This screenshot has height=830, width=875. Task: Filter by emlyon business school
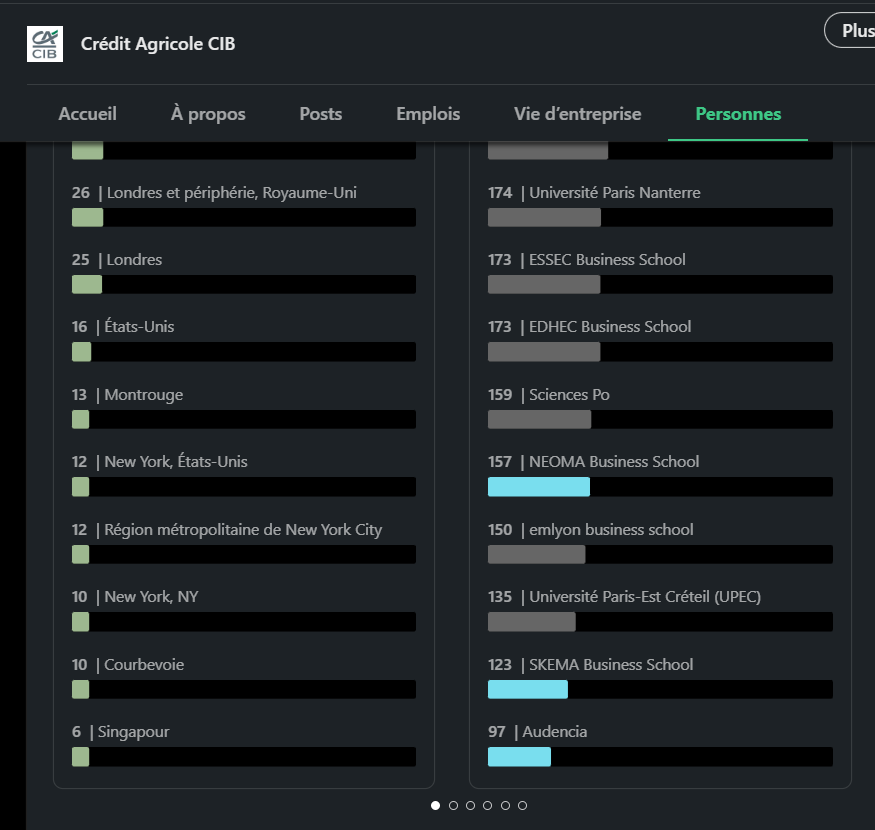pos(660,543)
